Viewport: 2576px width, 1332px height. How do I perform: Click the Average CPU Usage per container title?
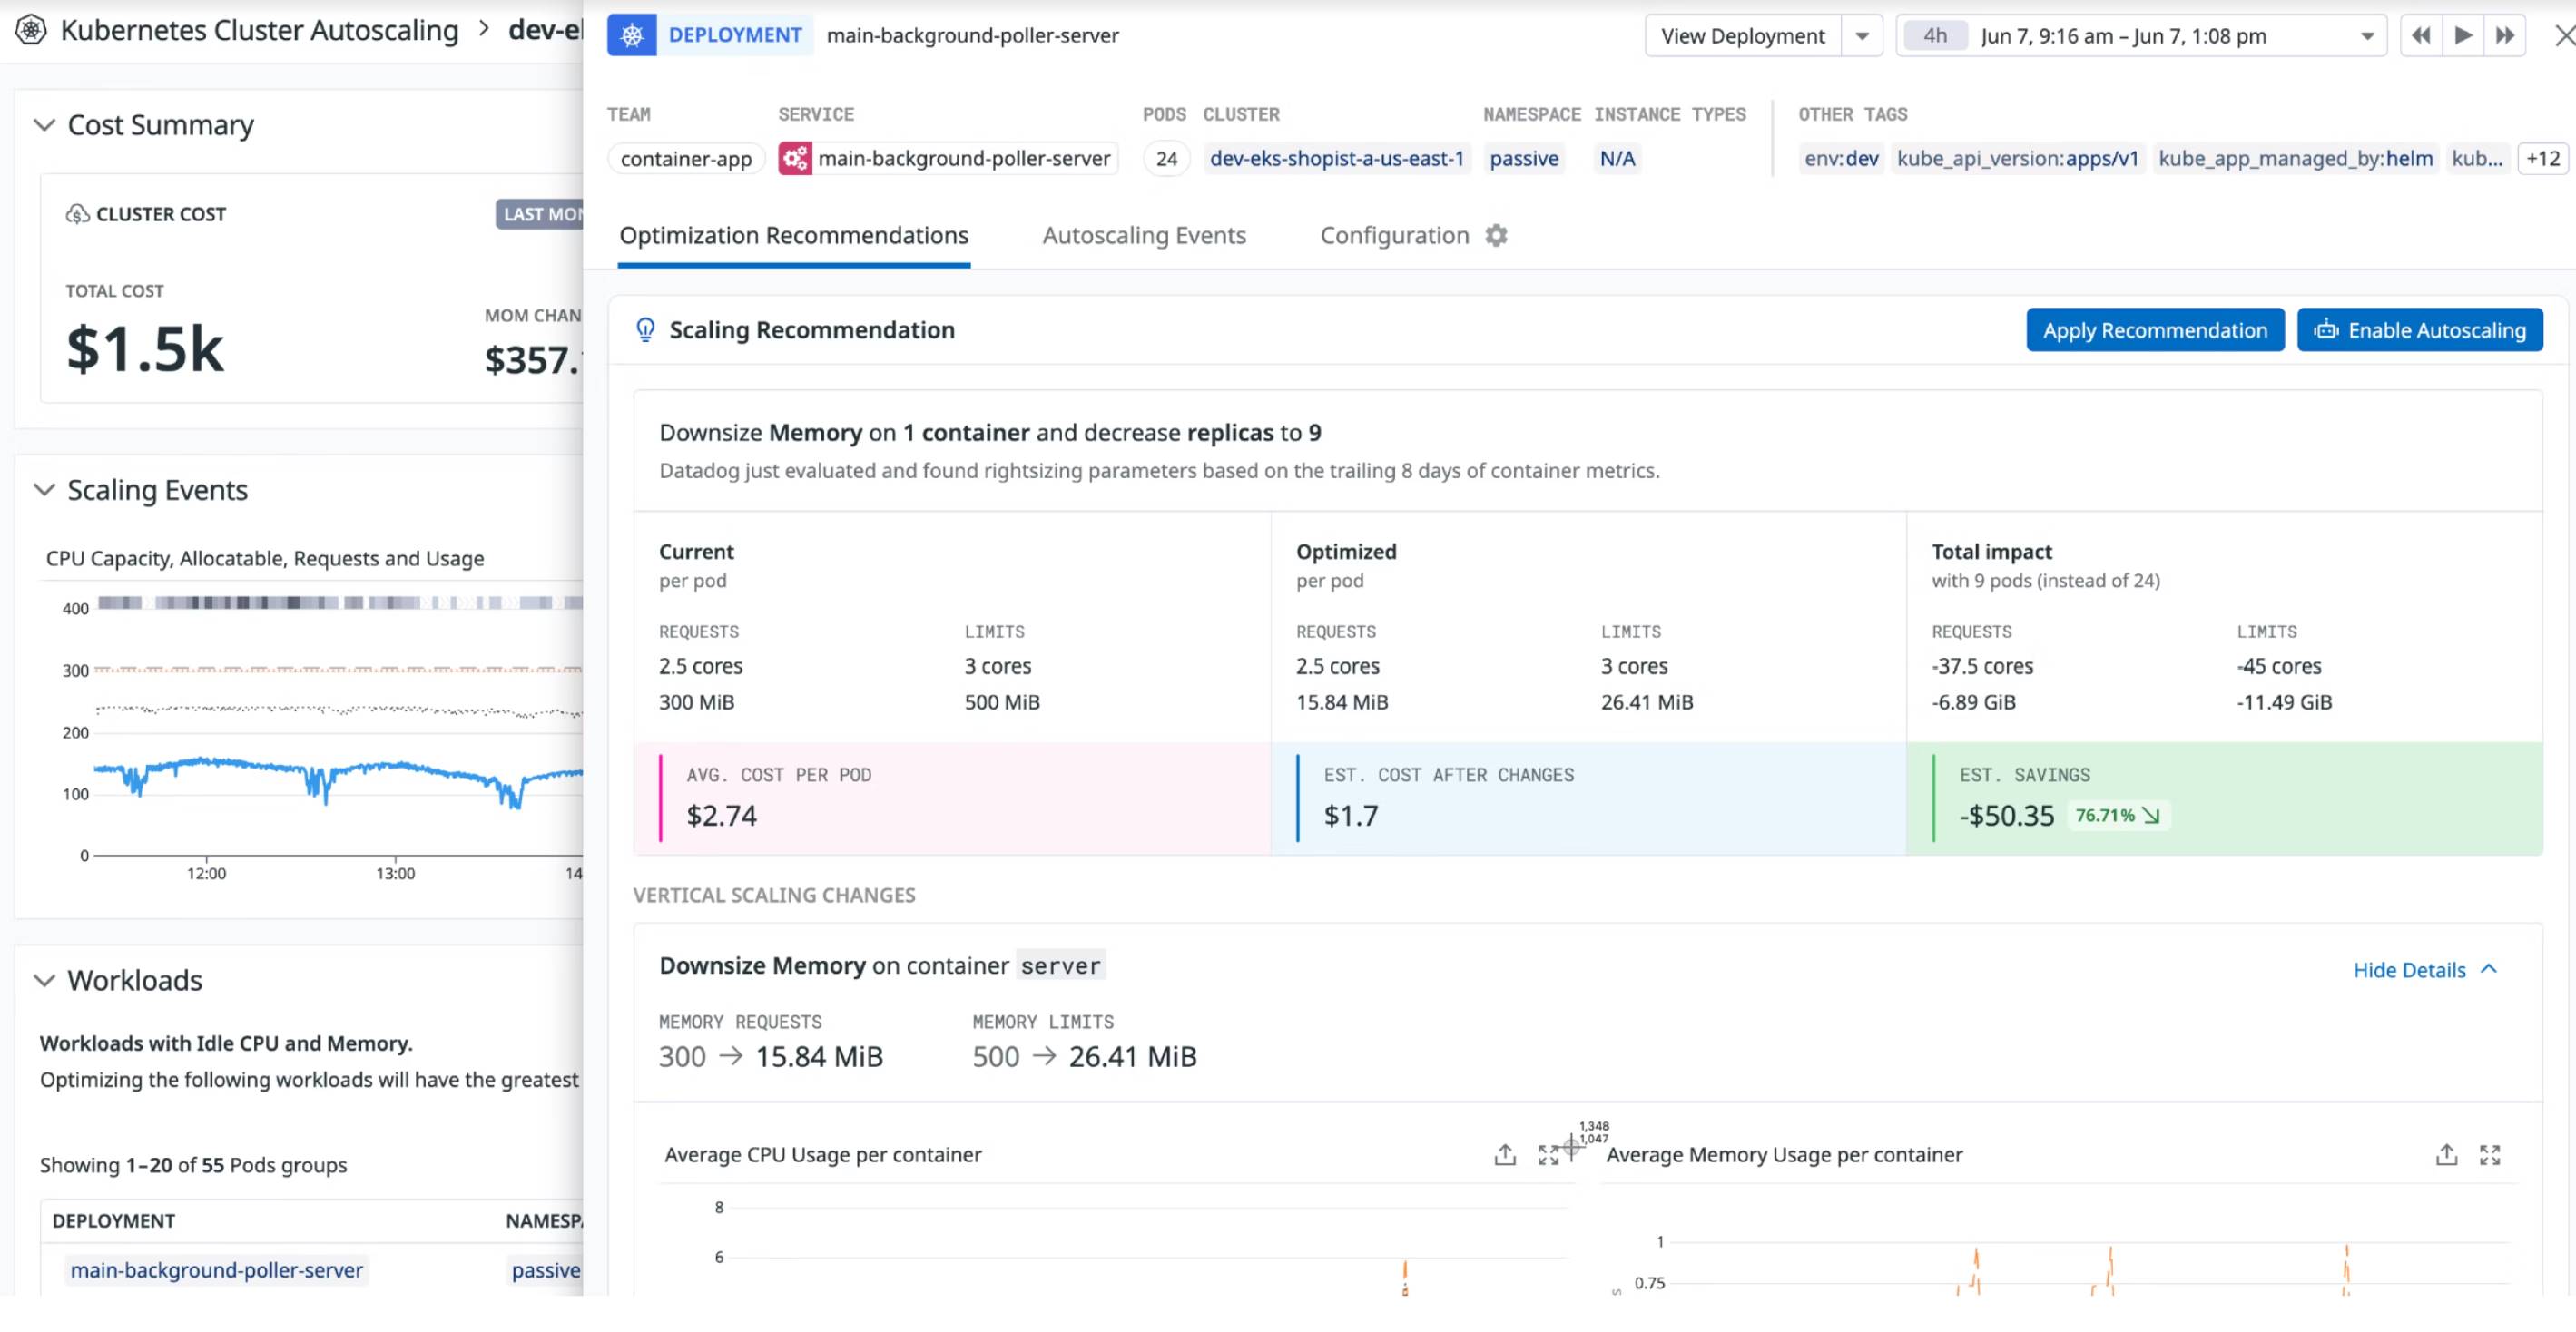[823, 1155]
